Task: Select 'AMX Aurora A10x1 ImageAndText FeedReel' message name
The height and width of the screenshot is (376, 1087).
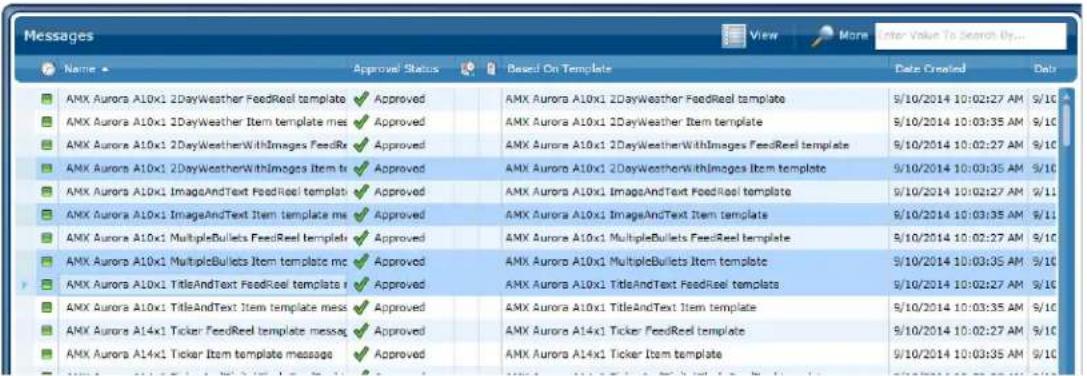Action: tap(205, 191)
